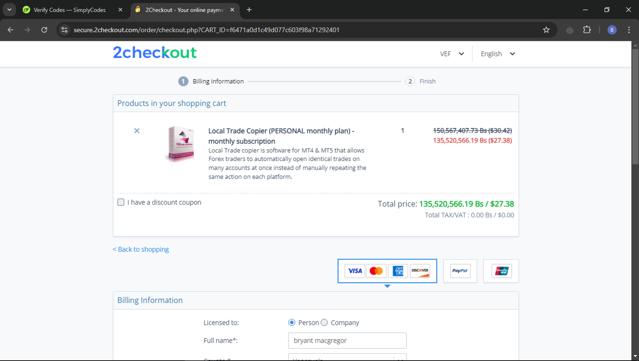Click the browser address bar URL

point(206,30)
